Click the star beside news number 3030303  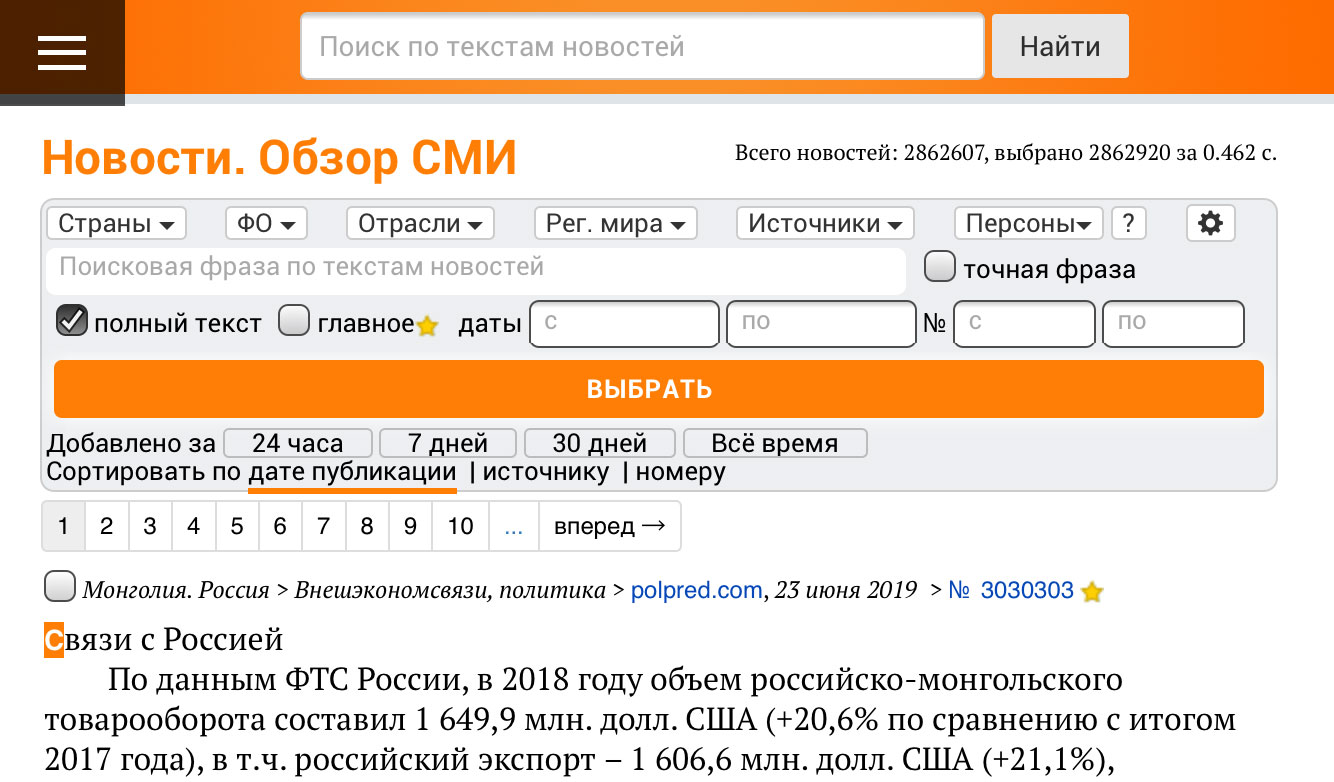pyautogui.click(x=1092, y=592)
